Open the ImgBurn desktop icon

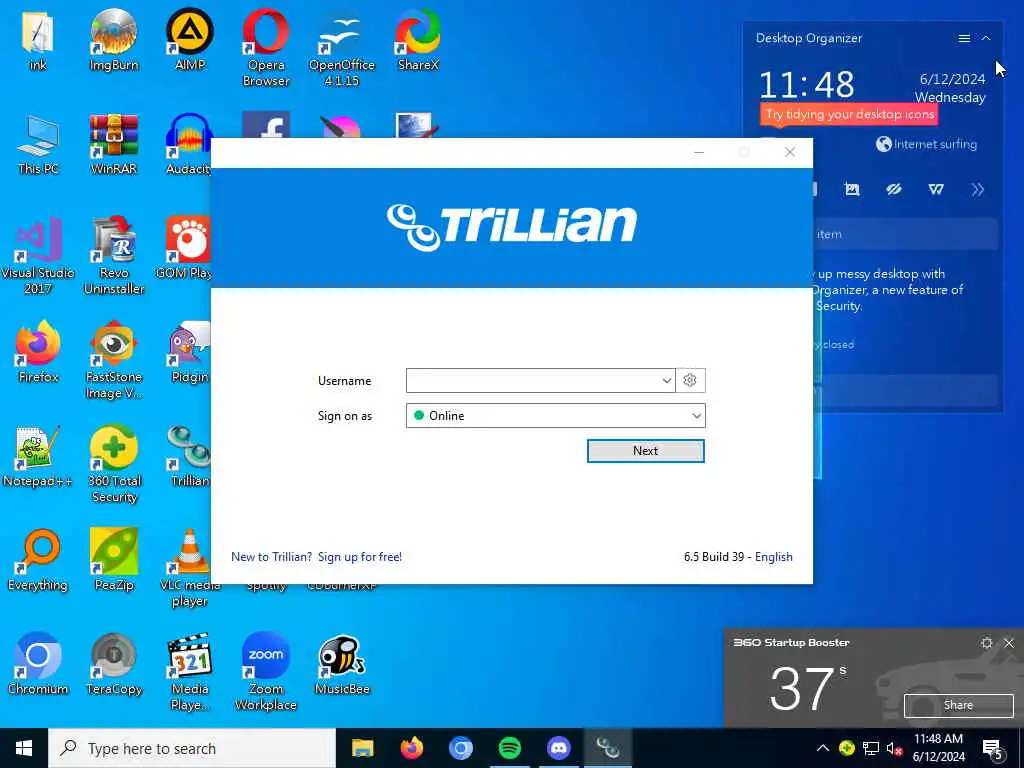[x=114, y=40]
